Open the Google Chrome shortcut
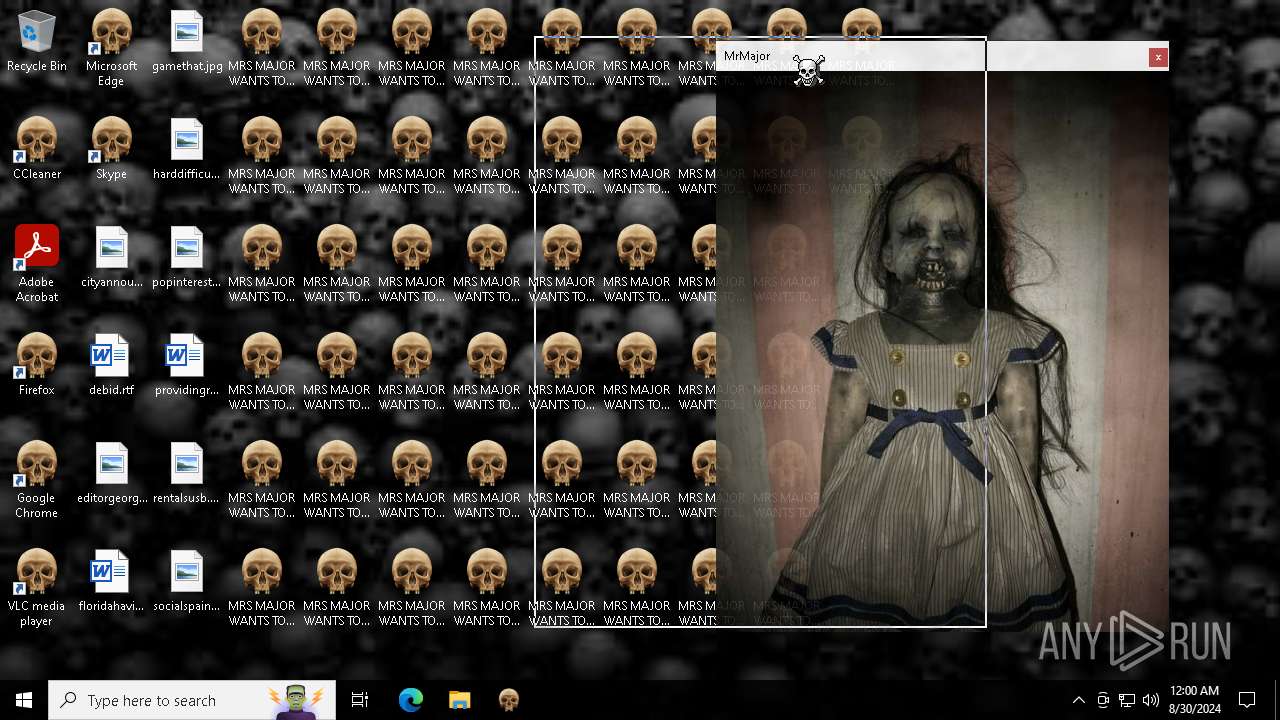 [x=37, y=479]
